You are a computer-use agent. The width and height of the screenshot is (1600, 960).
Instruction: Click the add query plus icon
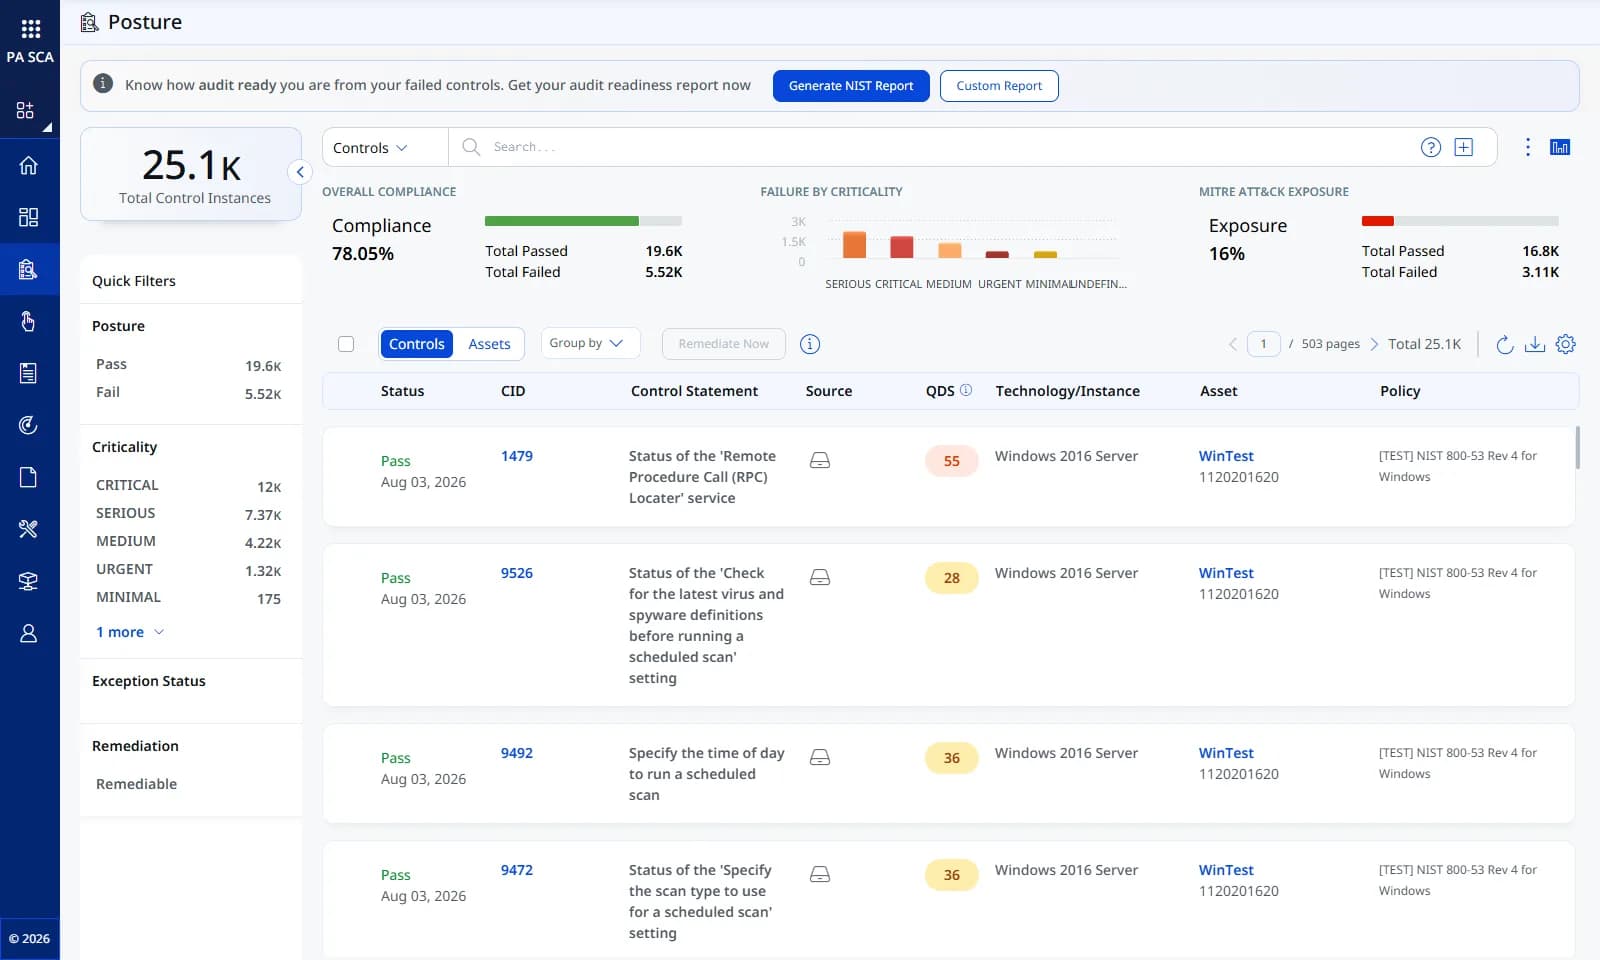1464,147
